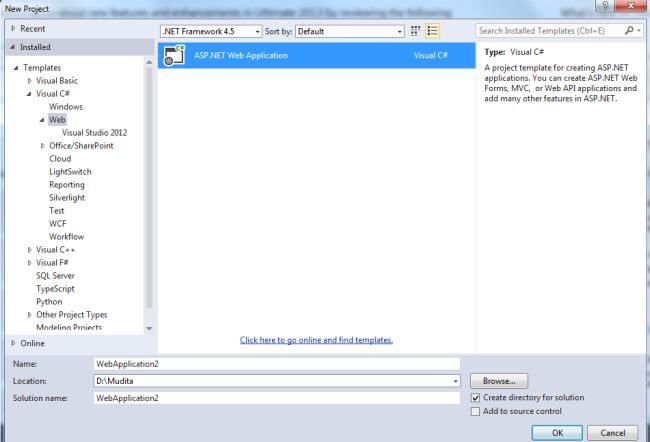The height and width of the screenshot is (442, 650).
Task: Collapse the Installed section
Action: click(x=12, y=47)
